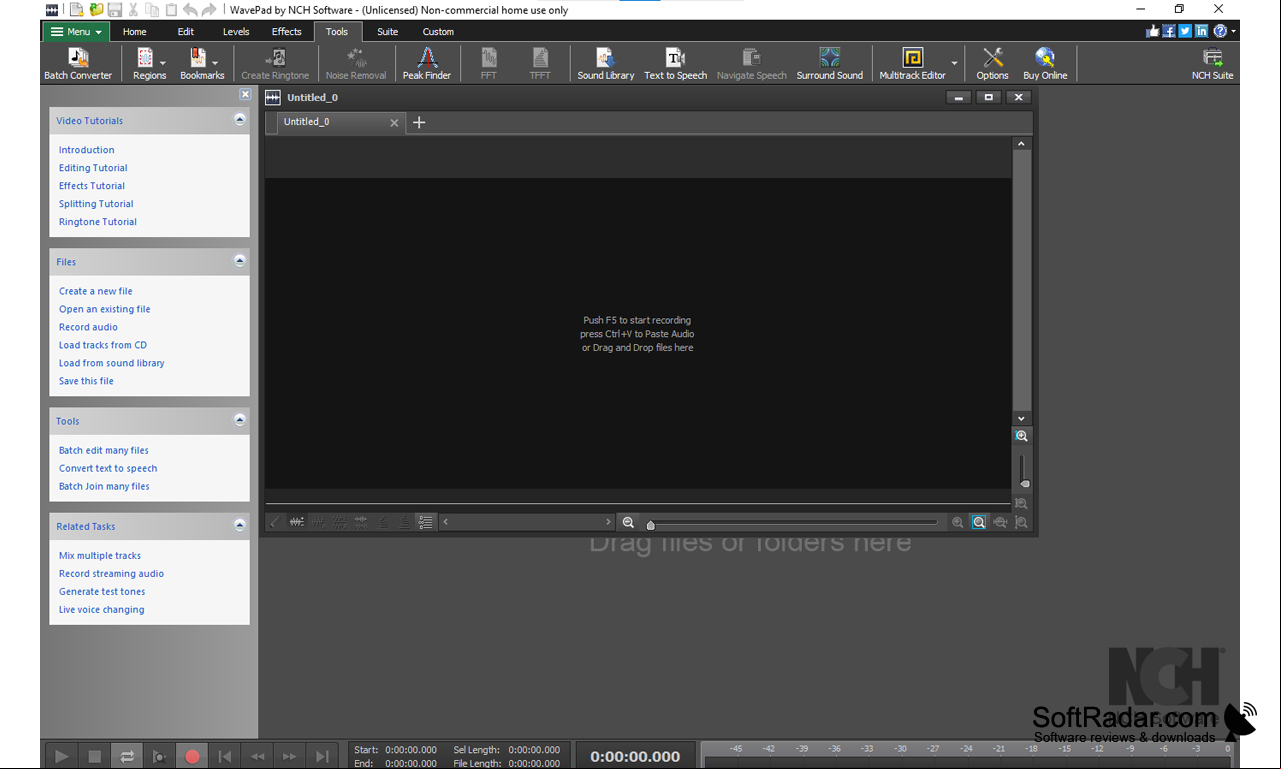Click the Facebook share icon

pyautogui.click(x=1169, y=31)
